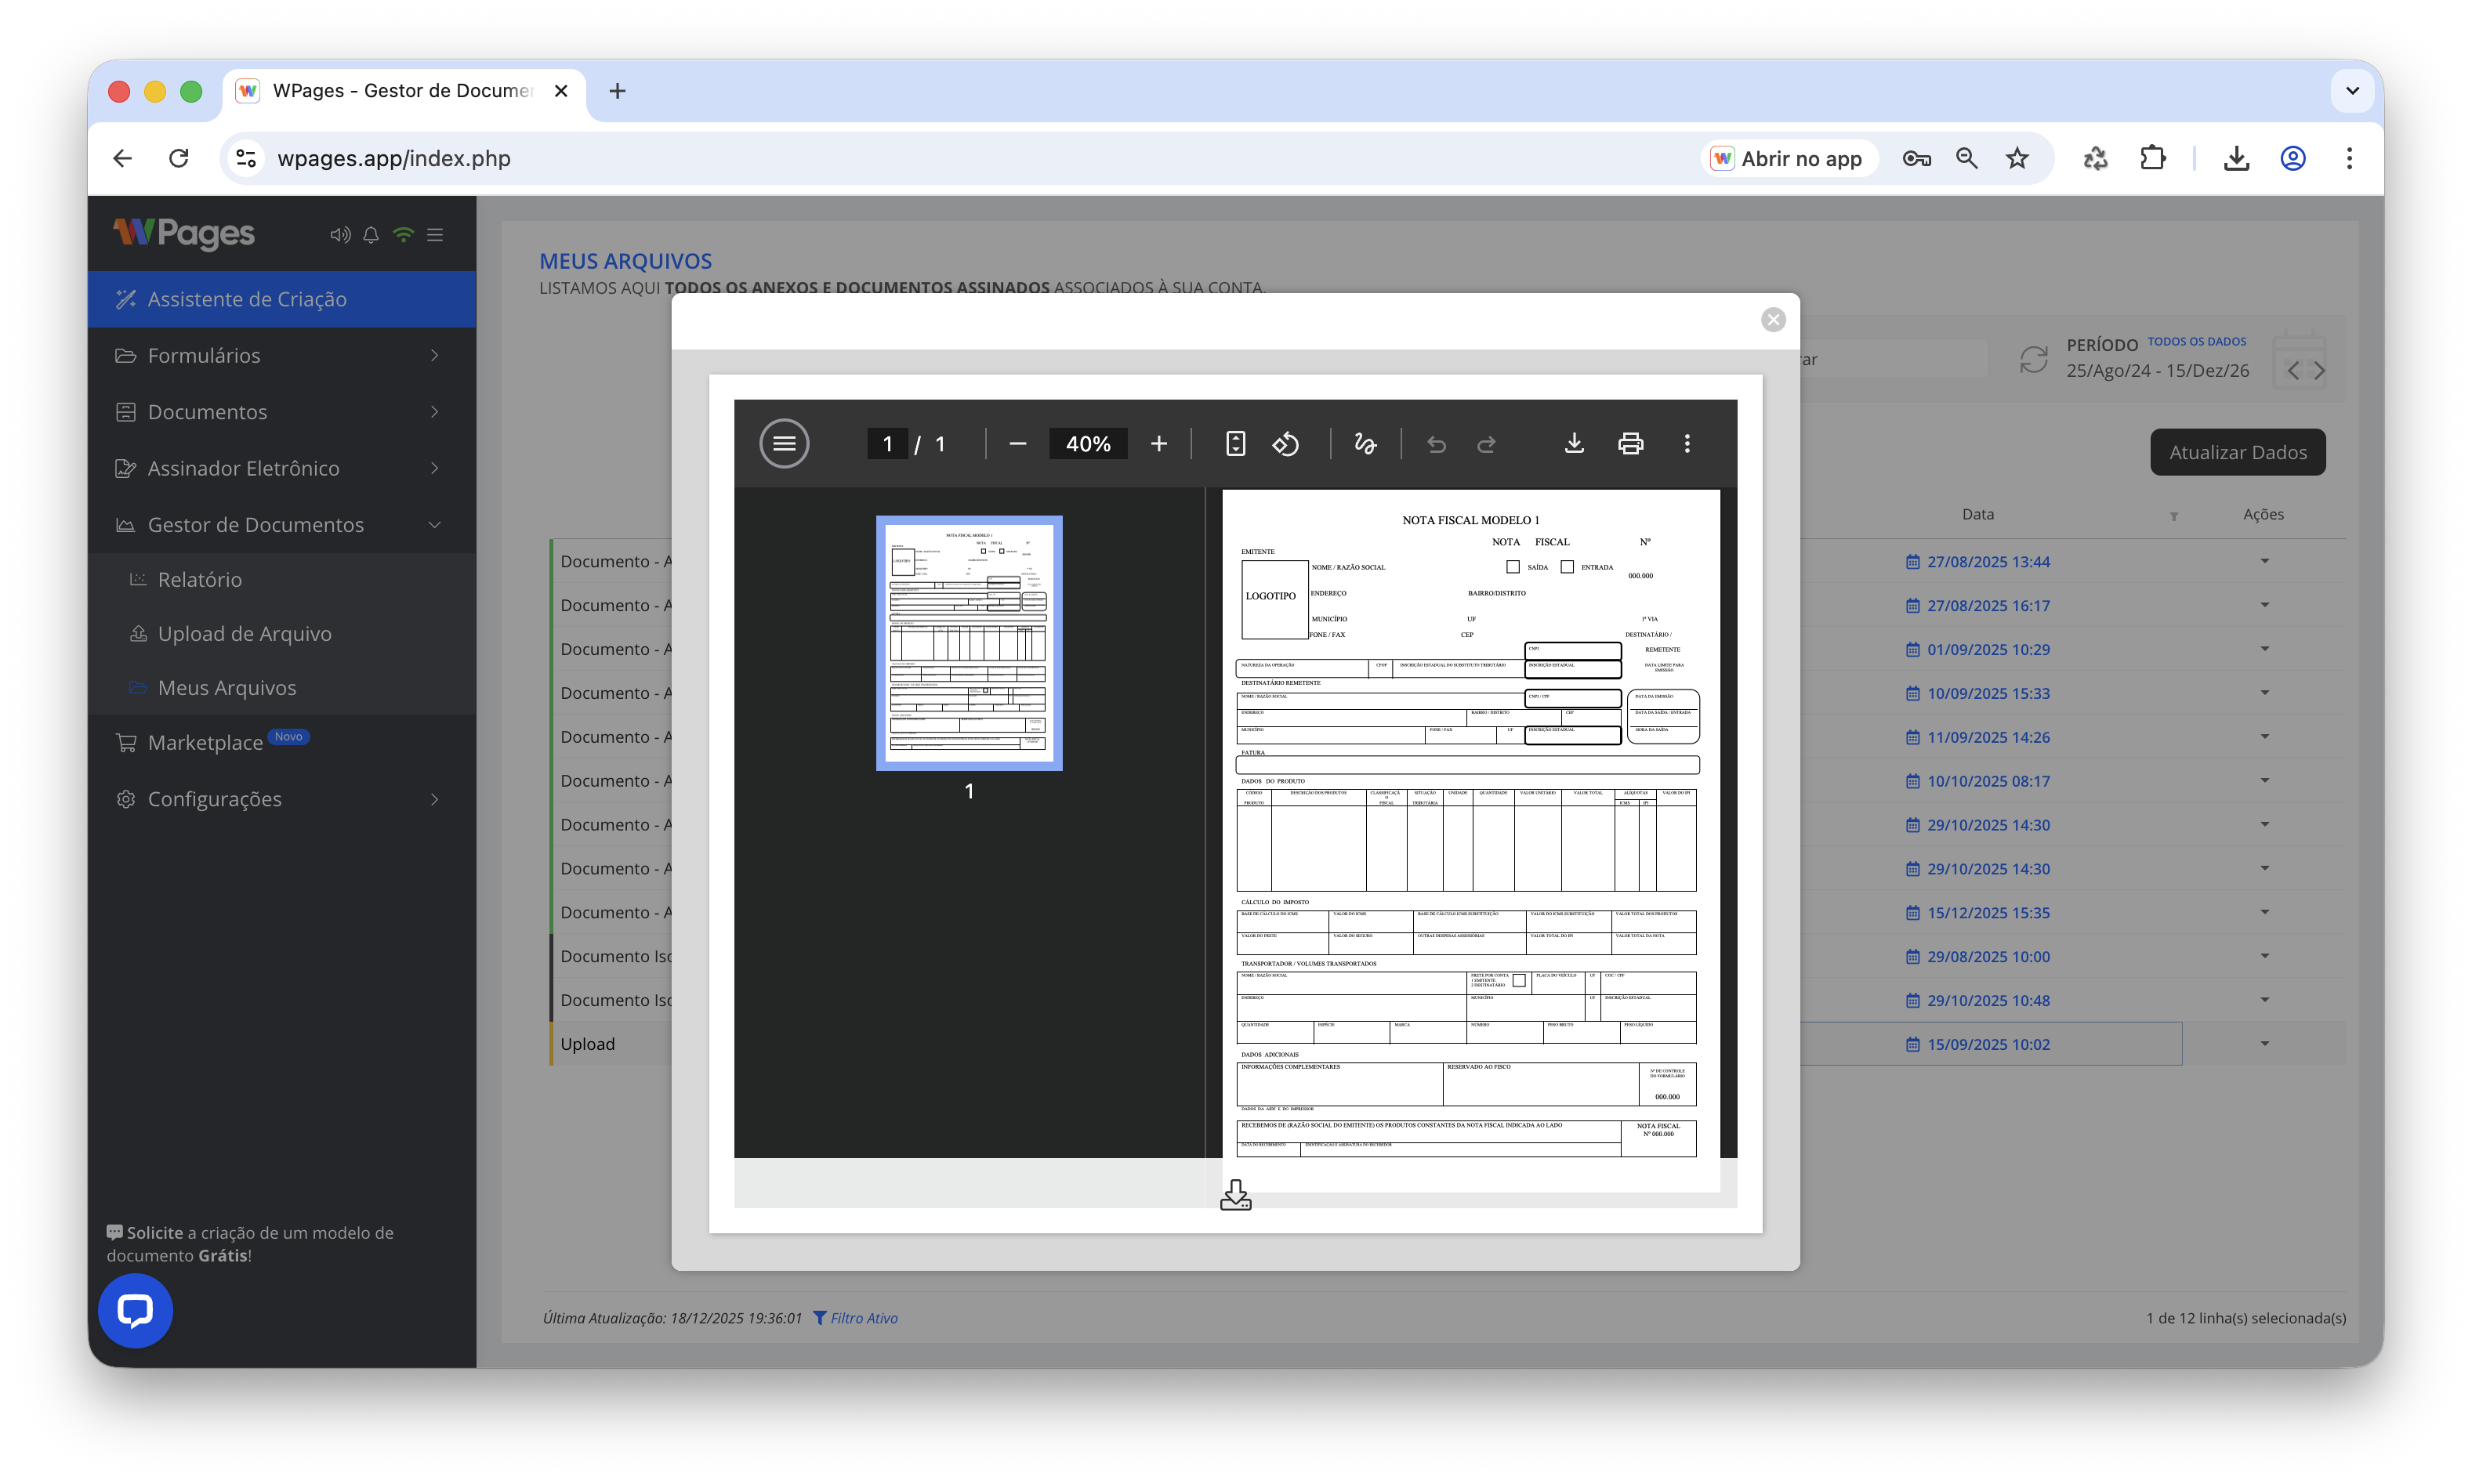Image resolution: width=2472 pixels, height=1484 pixels.
Task: Toggle the PDF viewer sidebar menu
Action: pos(784,443)
